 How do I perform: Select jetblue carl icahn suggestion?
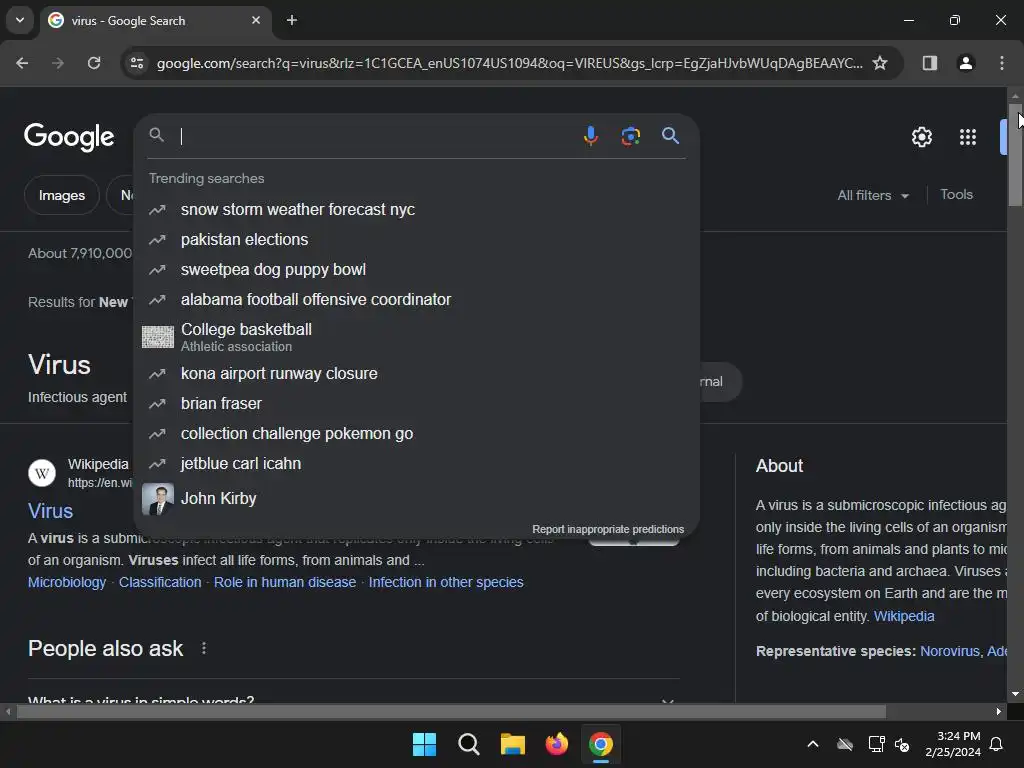tap(417, 464)
